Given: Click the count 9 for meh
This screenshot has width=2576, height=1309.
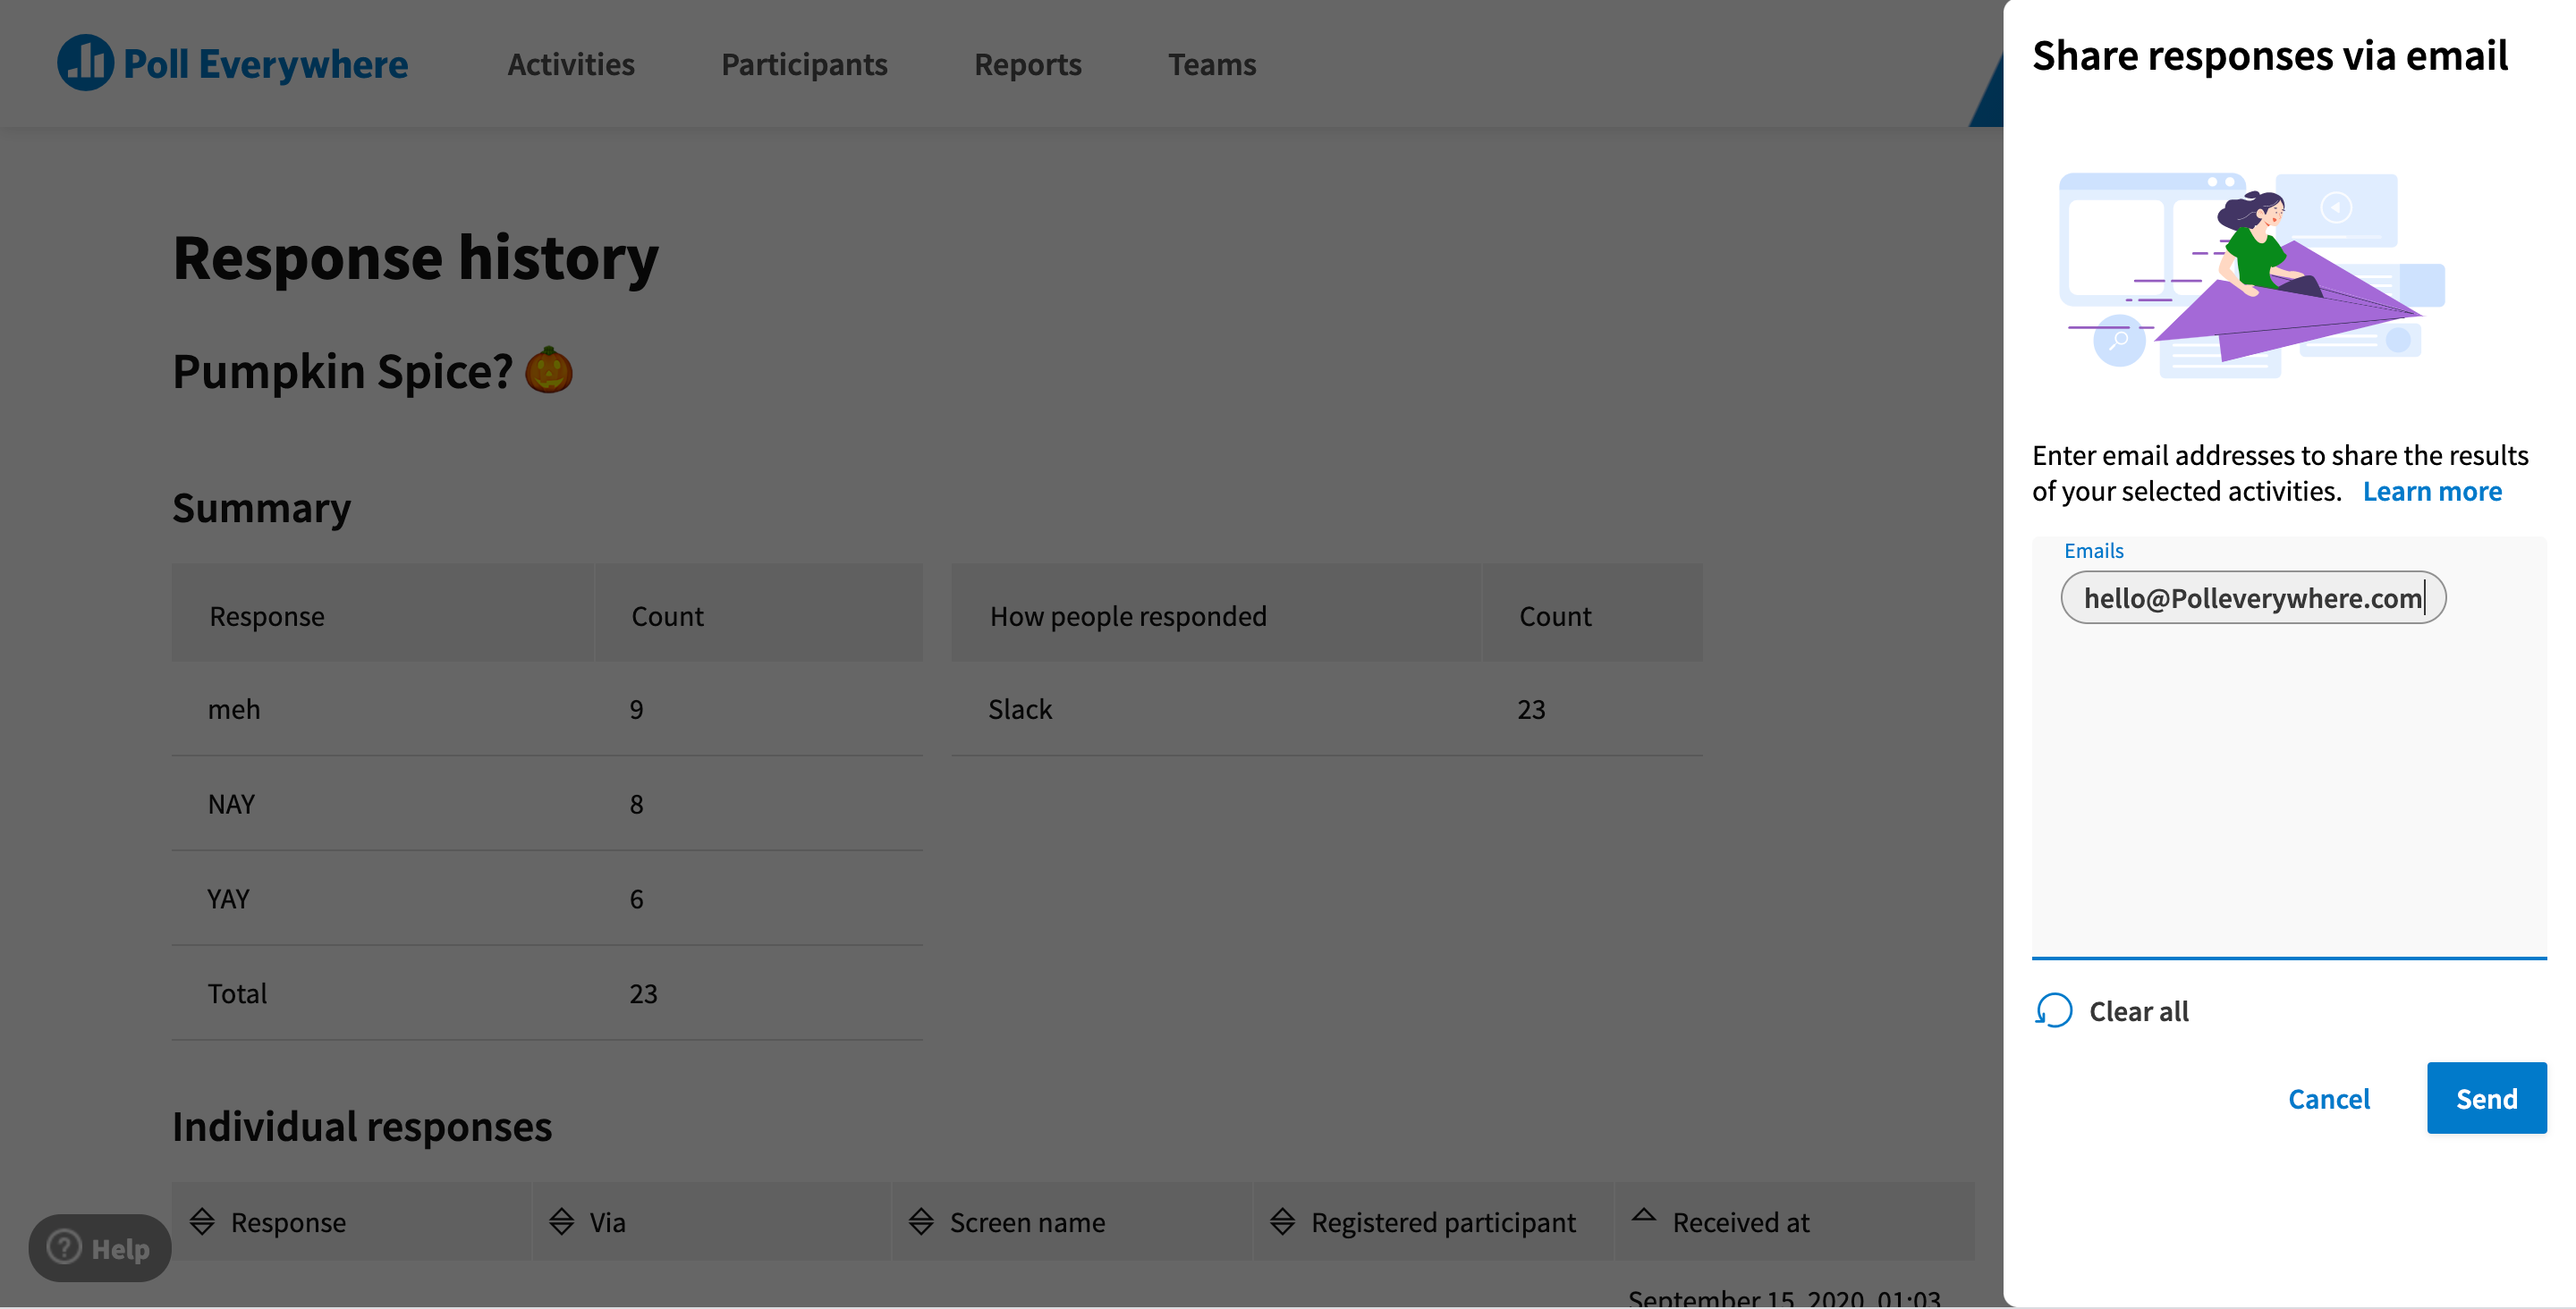Looking at the screenshot, I should (x=636, y=709).
